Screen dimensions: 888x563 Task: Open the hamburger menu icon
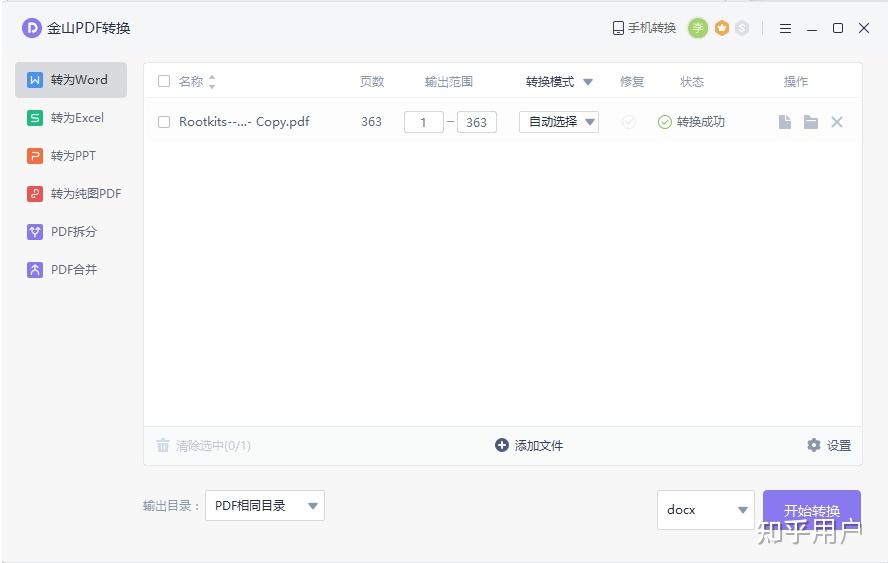[x=785, y=28]
